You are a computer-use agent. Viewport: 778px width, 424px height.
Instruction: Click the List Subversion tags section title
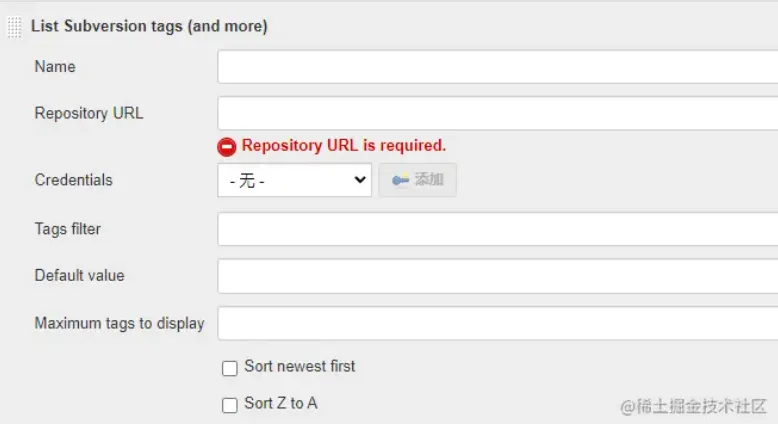pyautogui.click(x=149, y=27)
